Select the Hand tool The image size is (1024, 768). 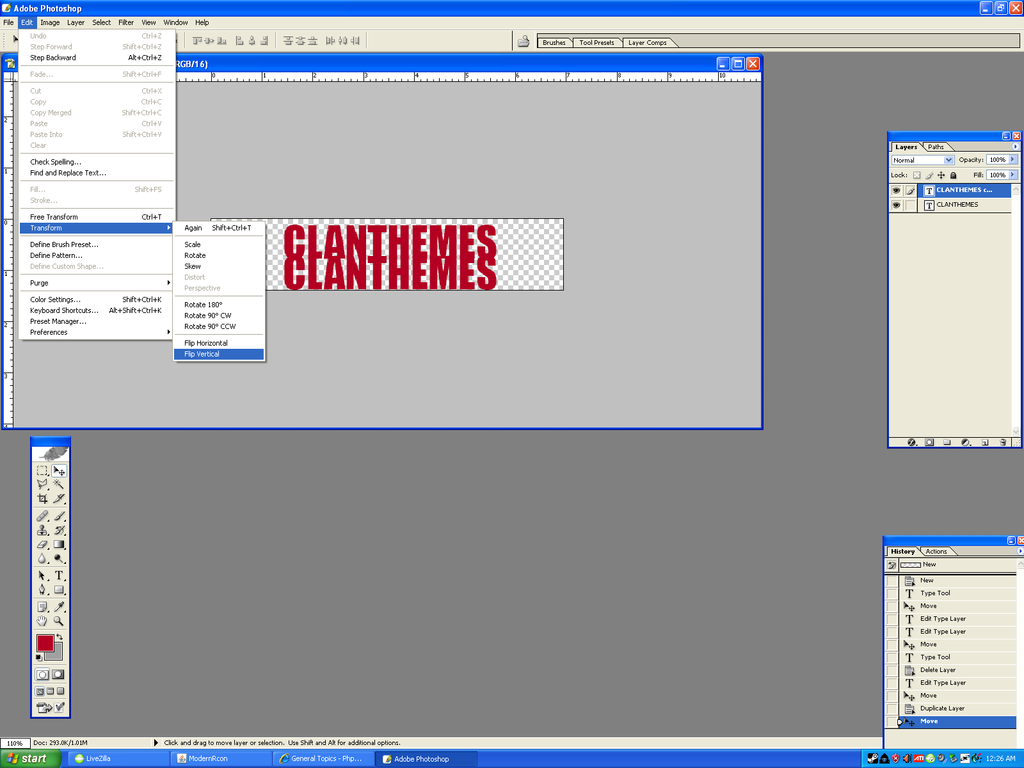[42, 621]
